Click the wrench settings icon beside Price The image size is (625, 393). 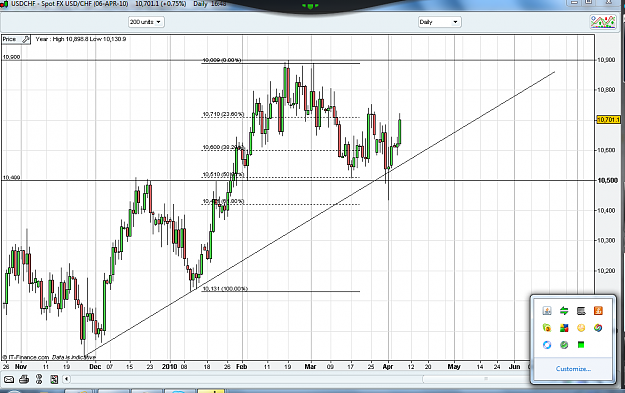(x=26, y=39)
